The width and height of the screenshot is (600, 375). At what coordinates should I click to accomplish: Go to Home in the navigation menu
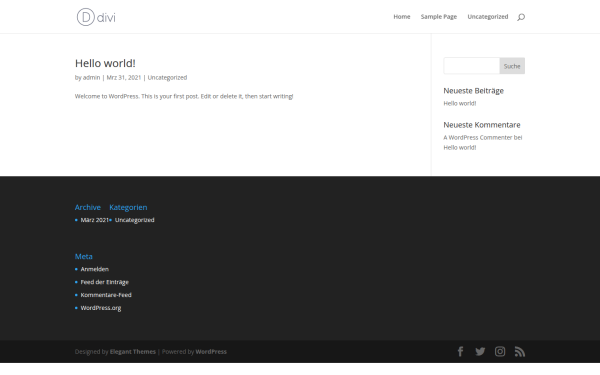click(402, 17)
